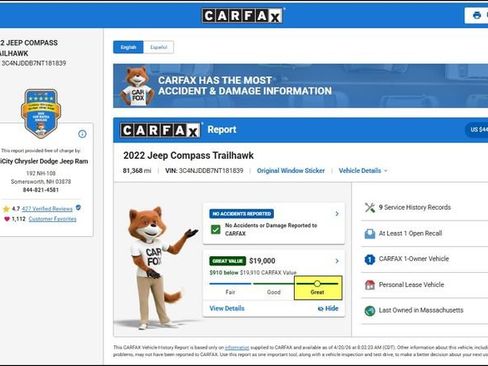
Task: Click the Personal Lease house icon
Action: point(370,285)
